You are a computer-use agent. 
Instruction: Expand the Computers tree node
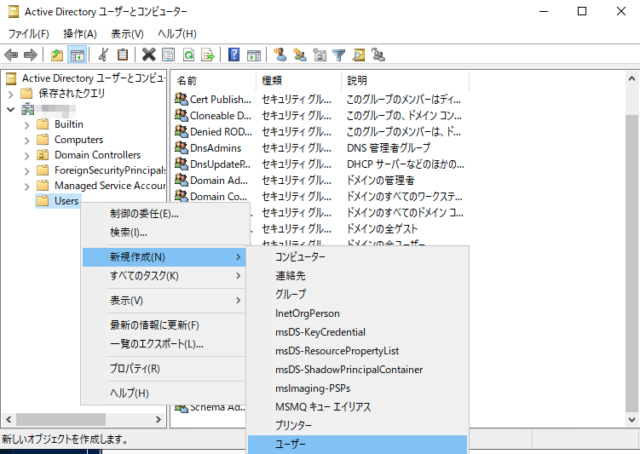[27, 140]
